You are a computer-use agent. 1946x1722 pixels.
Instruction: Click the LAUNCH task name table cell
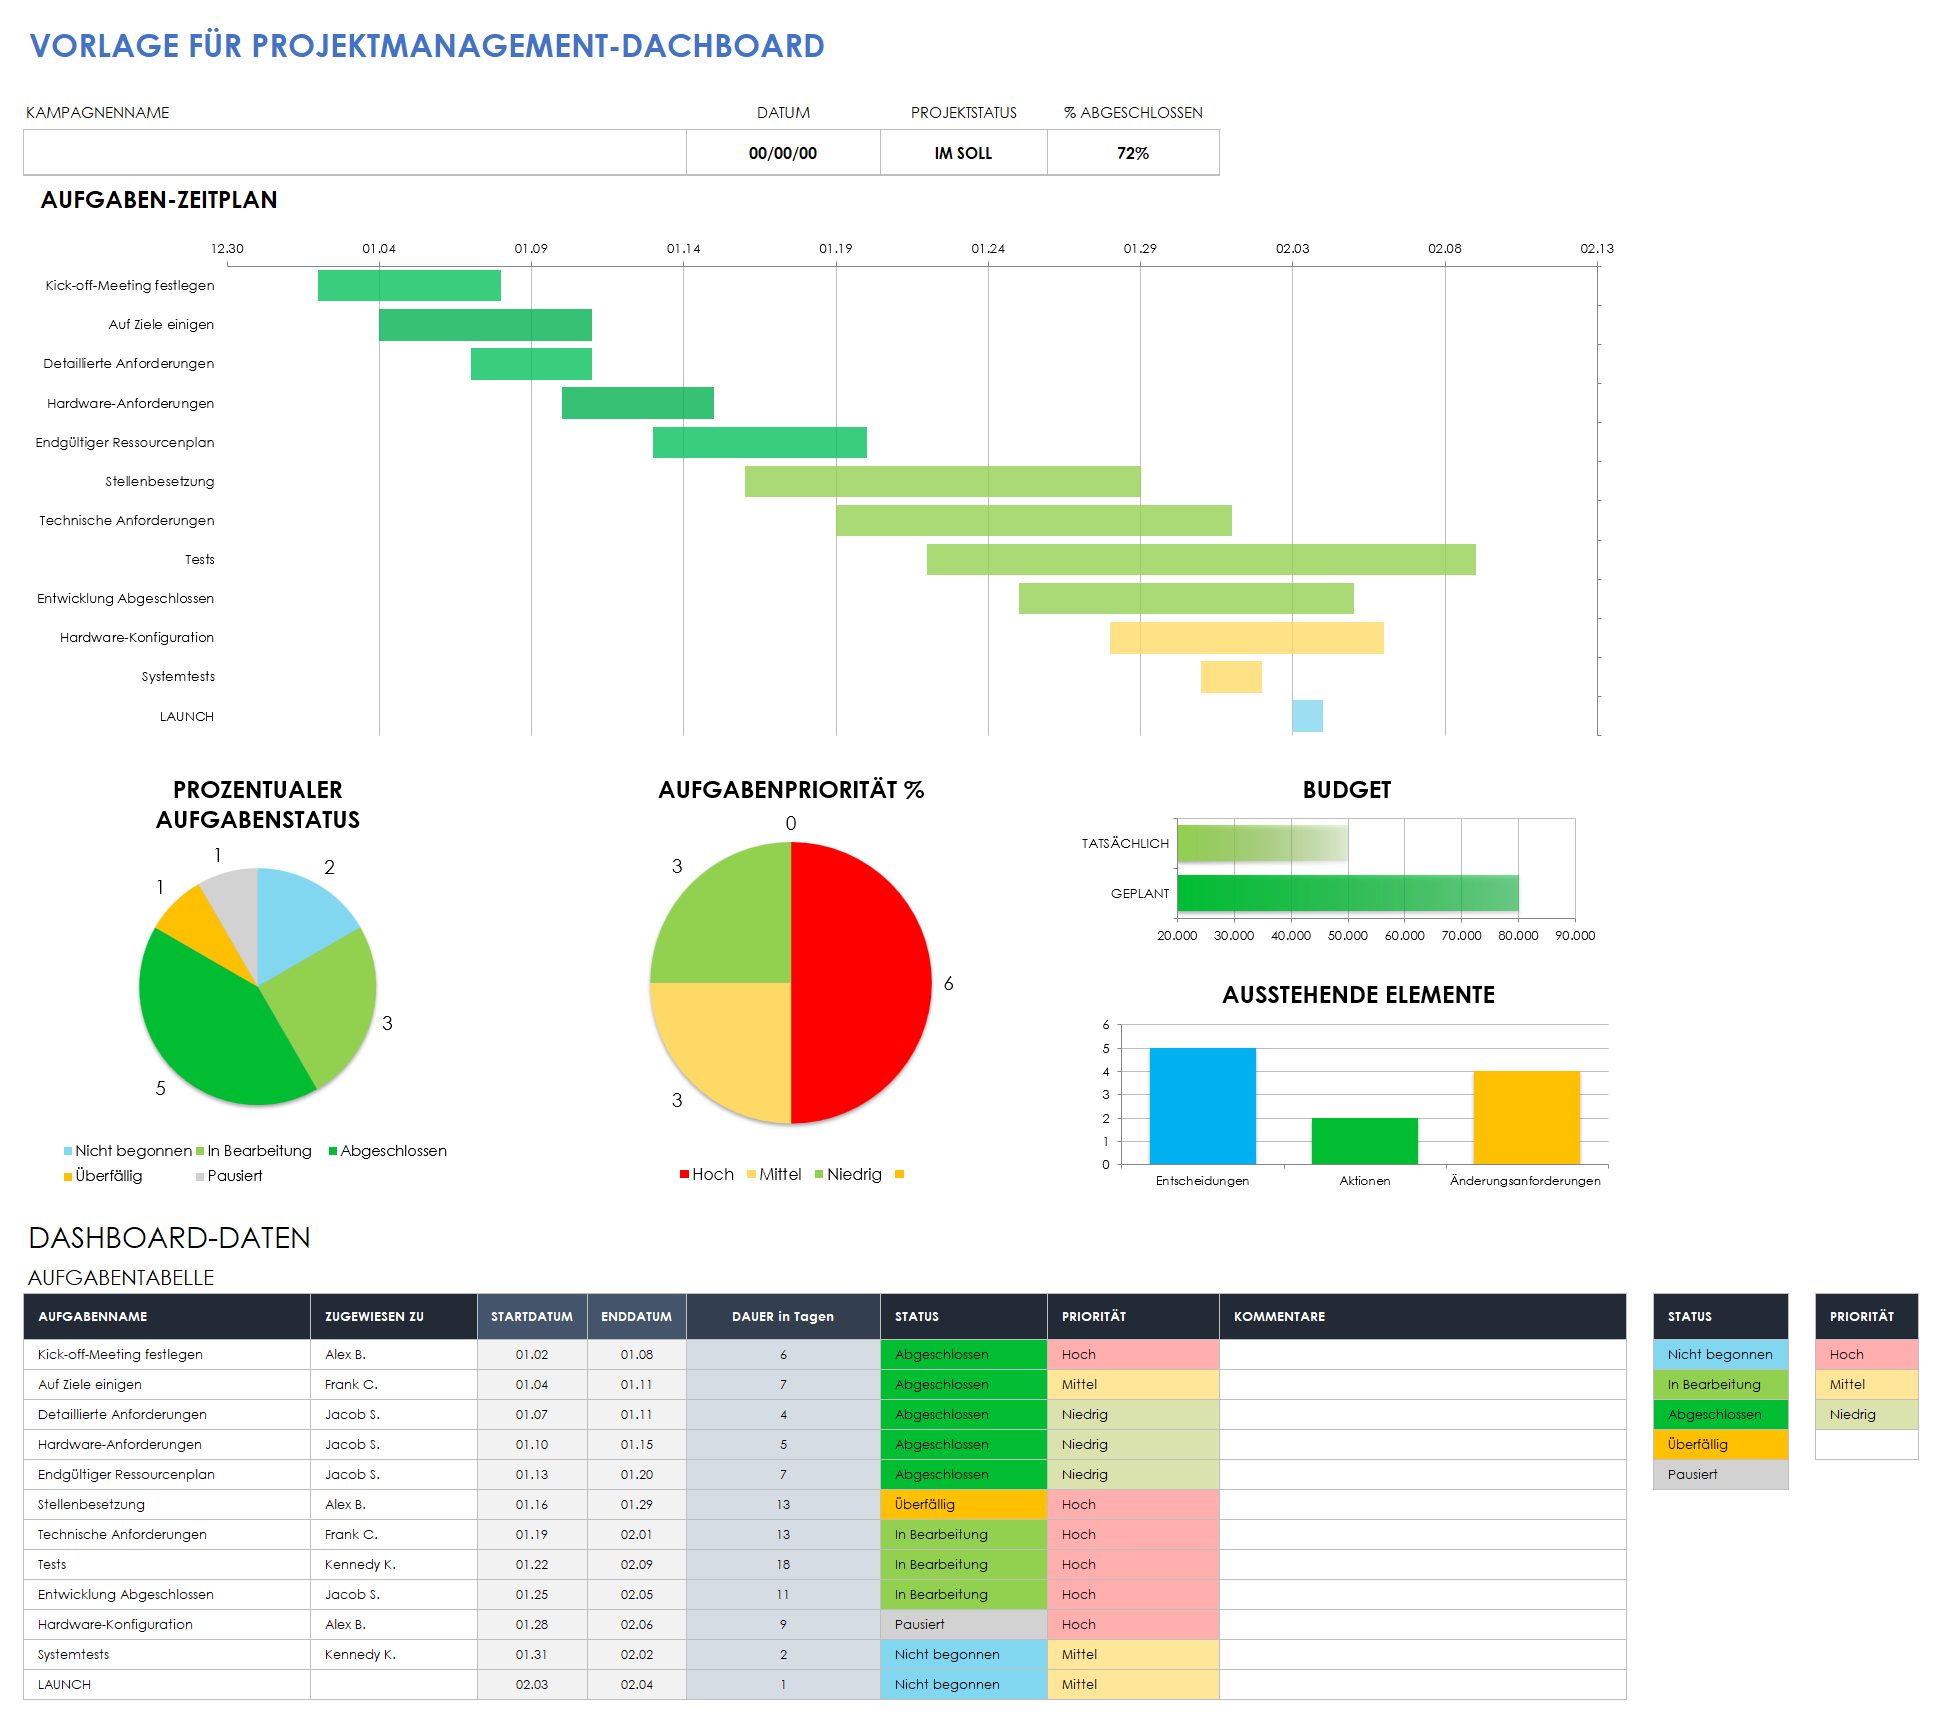coord(167,1684)
